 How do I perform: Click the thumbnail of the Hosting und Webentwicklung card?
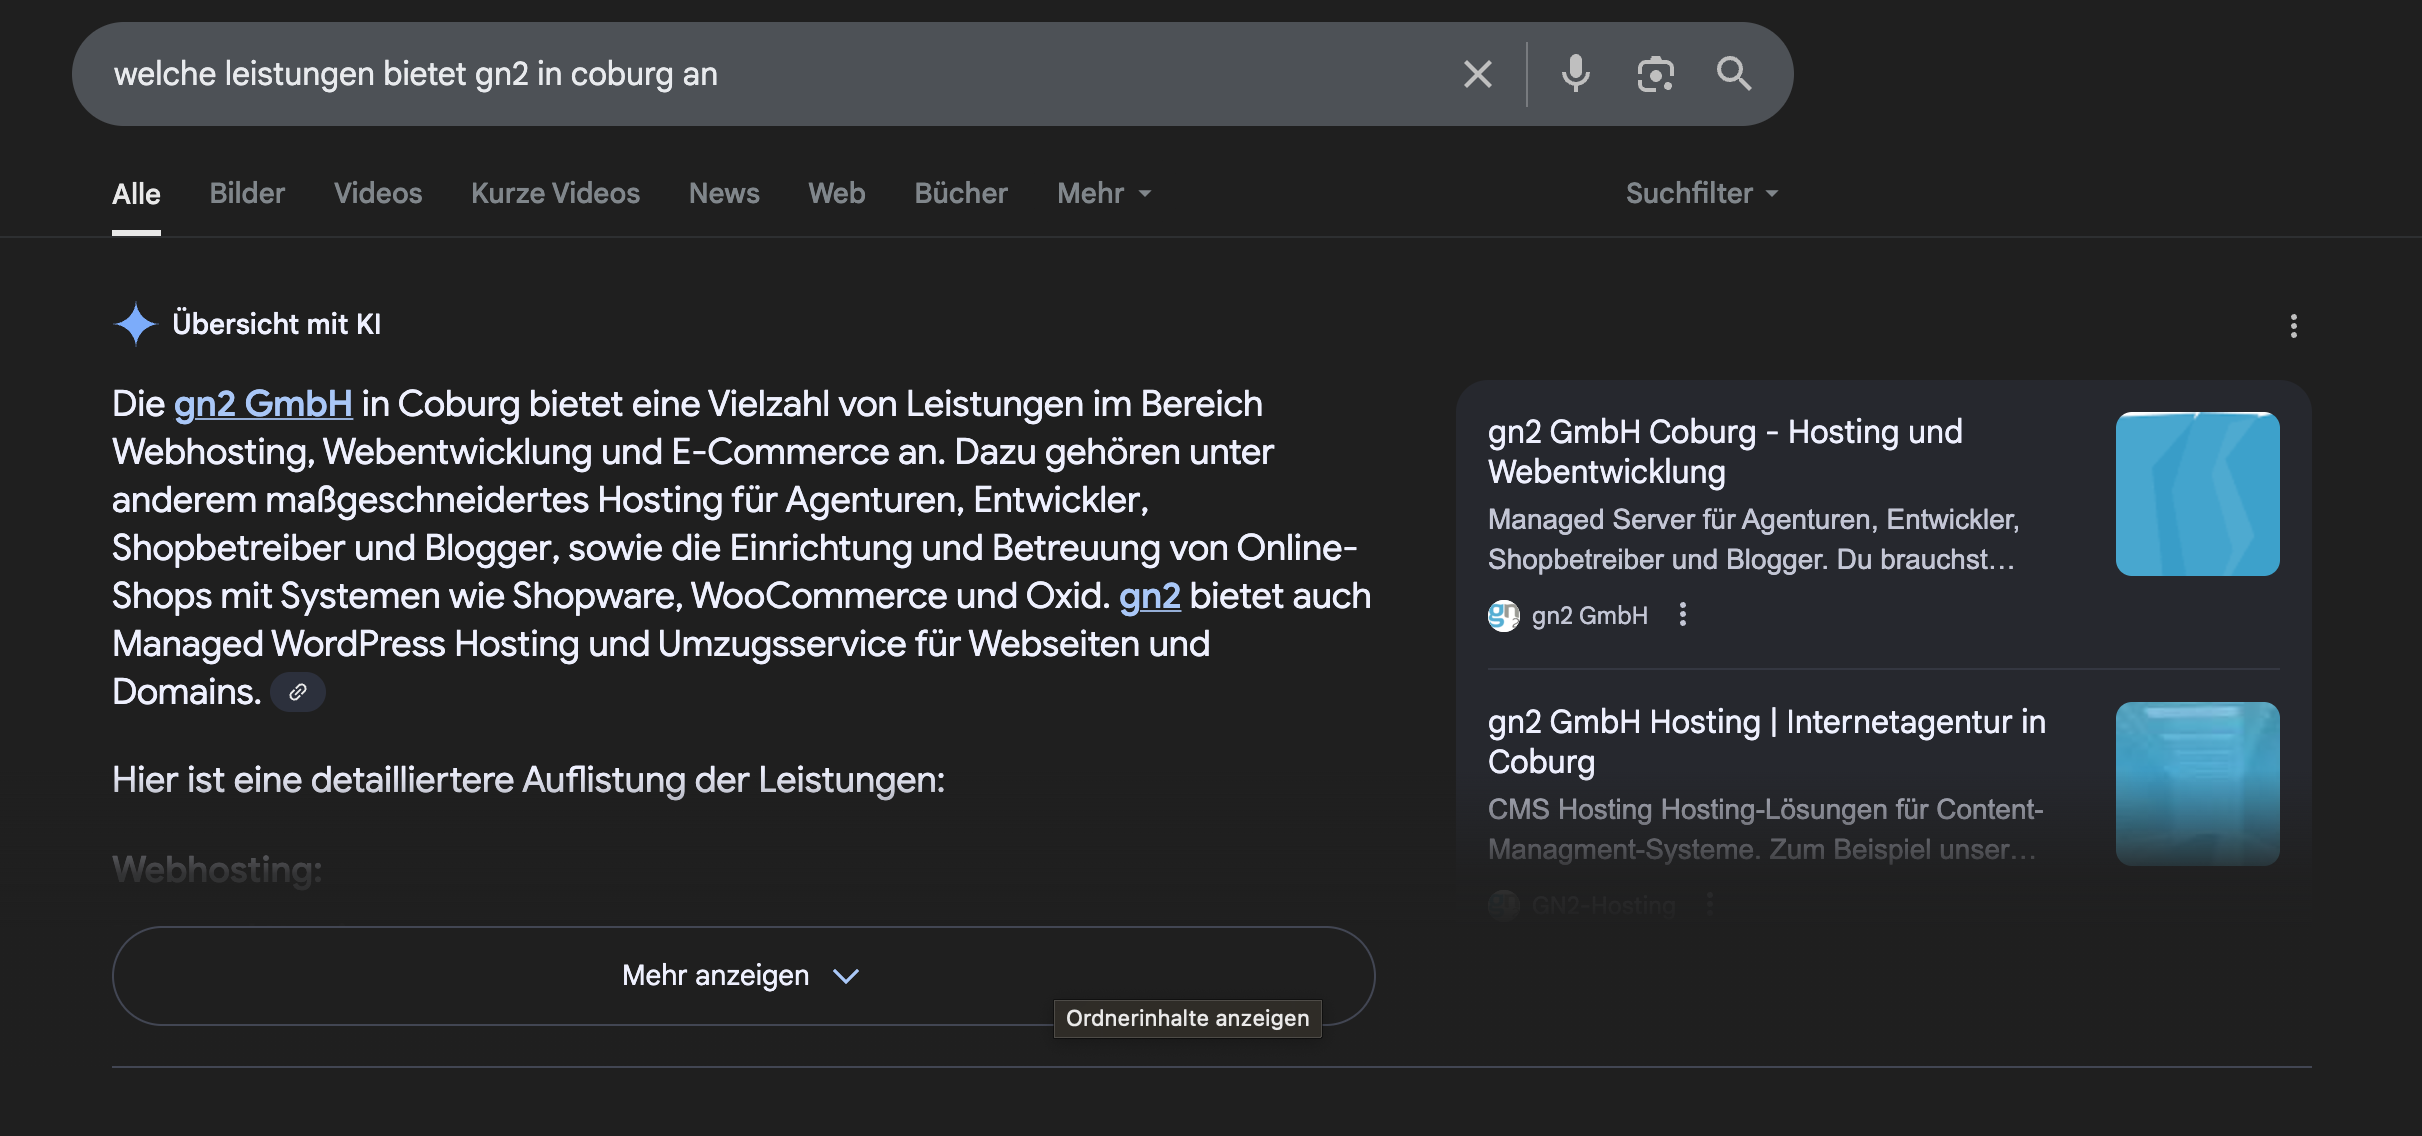(2198, 494)
